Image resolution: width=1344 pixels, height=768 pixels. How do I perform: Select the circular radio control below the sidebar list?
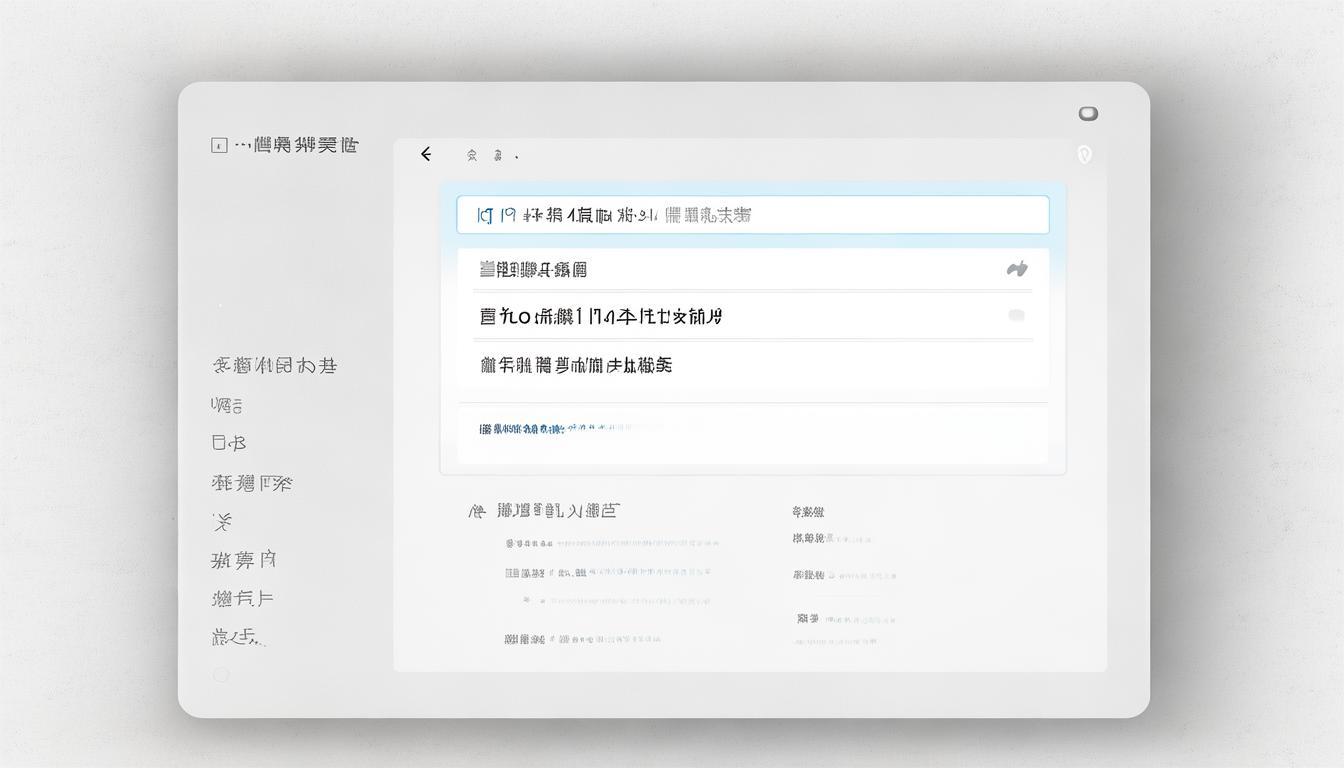(x=220, y=673)
